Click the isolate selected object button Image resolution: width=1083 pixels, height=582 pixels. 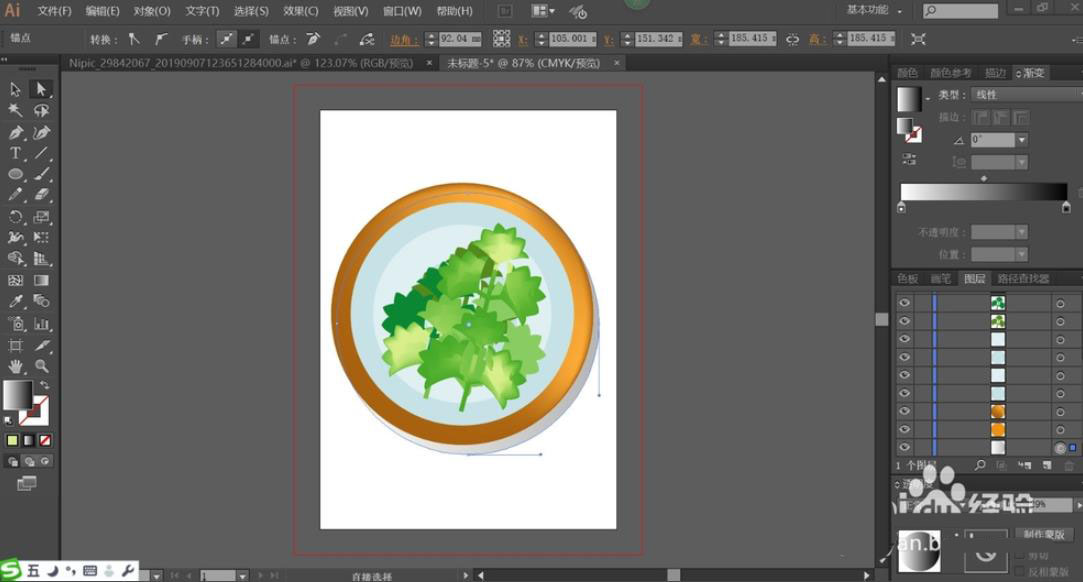coord(918,39)
